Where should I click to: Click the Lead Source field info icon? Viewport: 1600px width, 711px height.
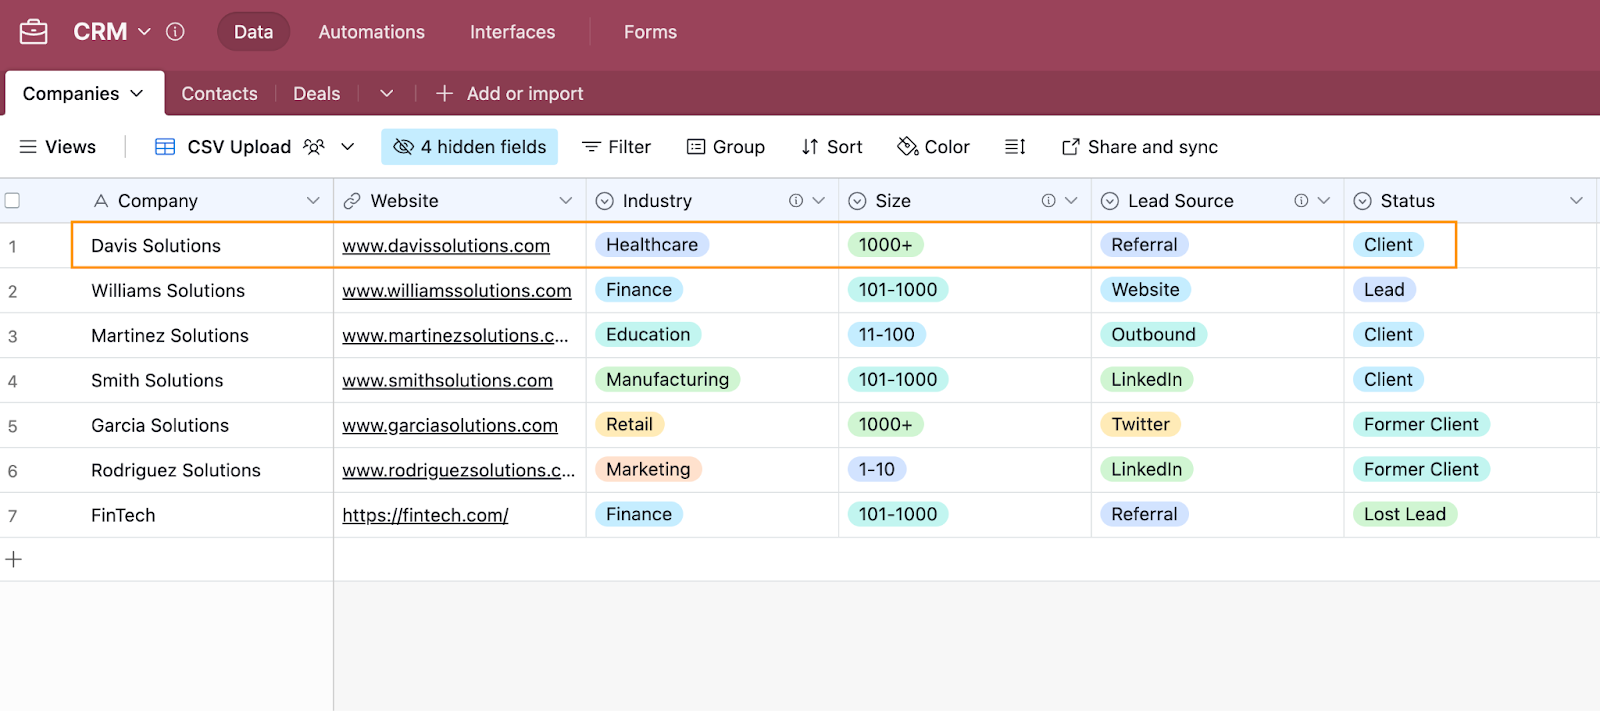pos(1301,201)
